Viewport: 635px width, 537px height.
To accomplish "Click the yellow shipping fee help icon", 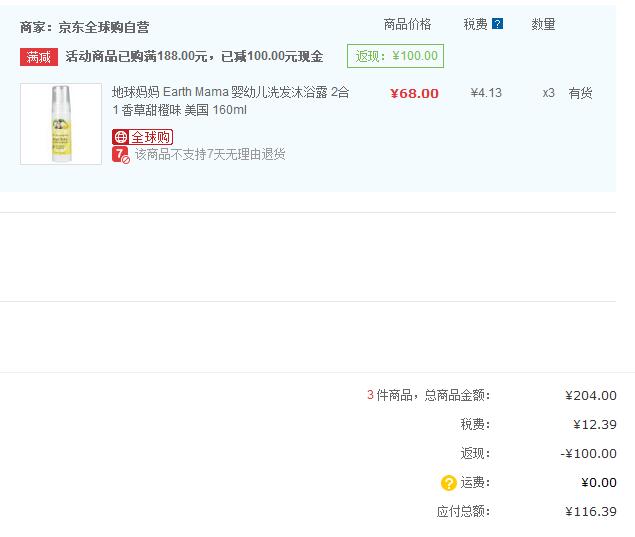I will click(x=449, y=483).
